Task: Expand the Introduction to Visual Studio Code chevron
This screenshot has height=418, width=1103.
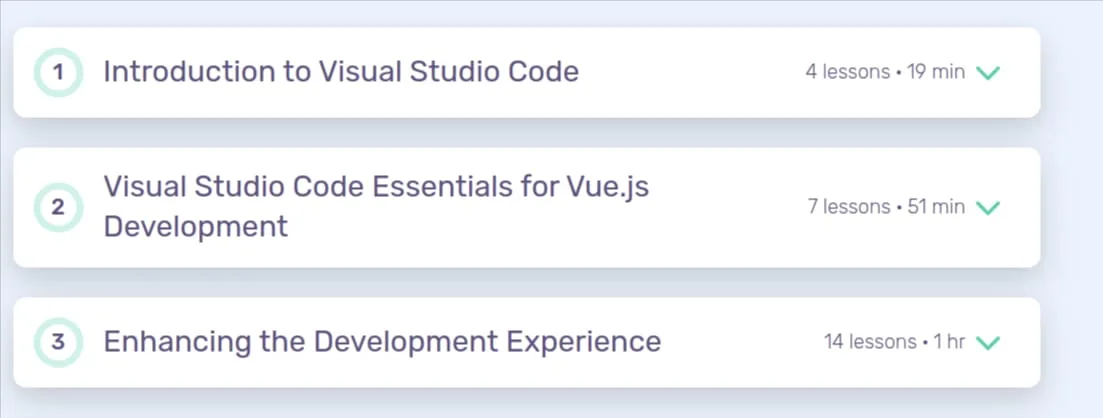Action: [x=988, y=72]
